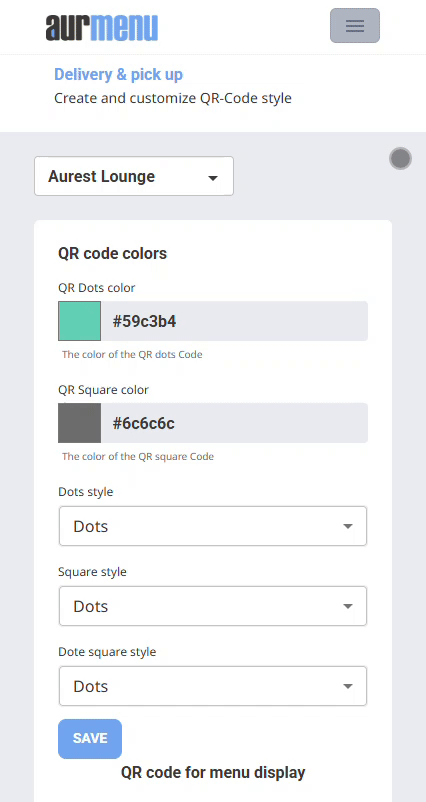Image resolution: width=426 pixels, height=802 pixels.
Task: Open the hamburger navigation menu
Action: pyautogui.click(x=354, y=26)
